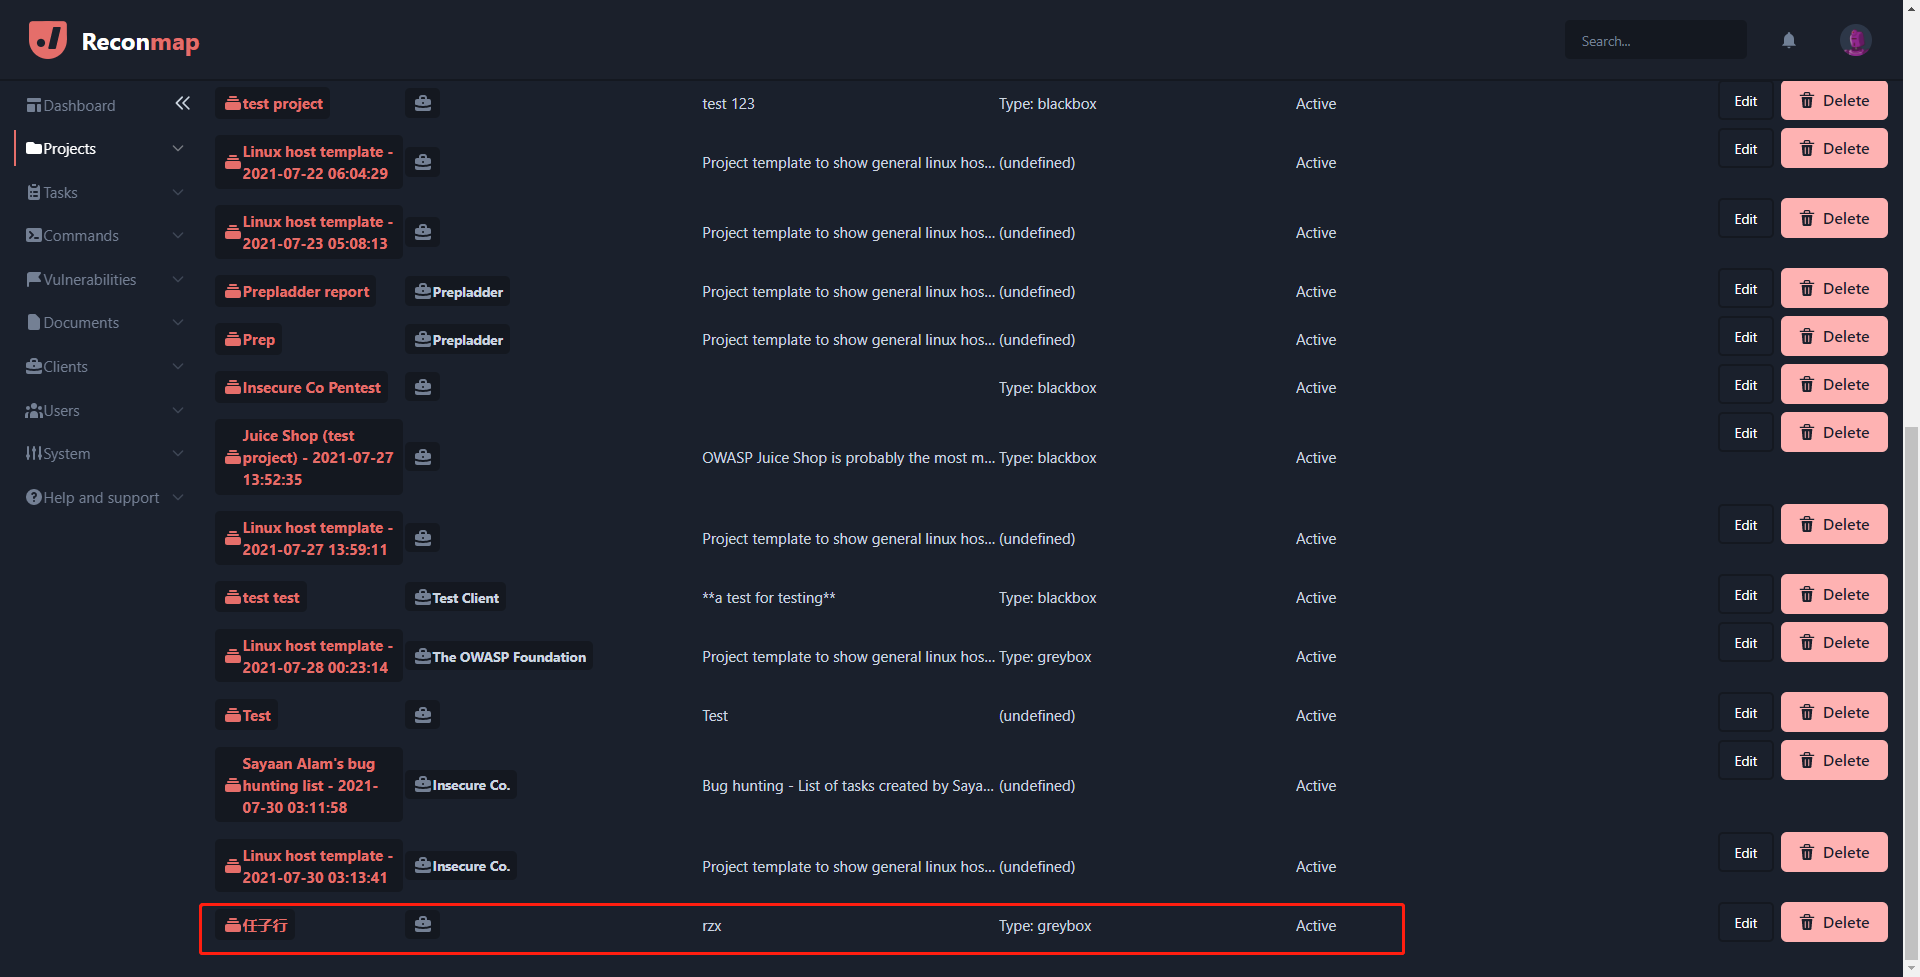Open Commands in the sidebar

[x=80, y=236]
